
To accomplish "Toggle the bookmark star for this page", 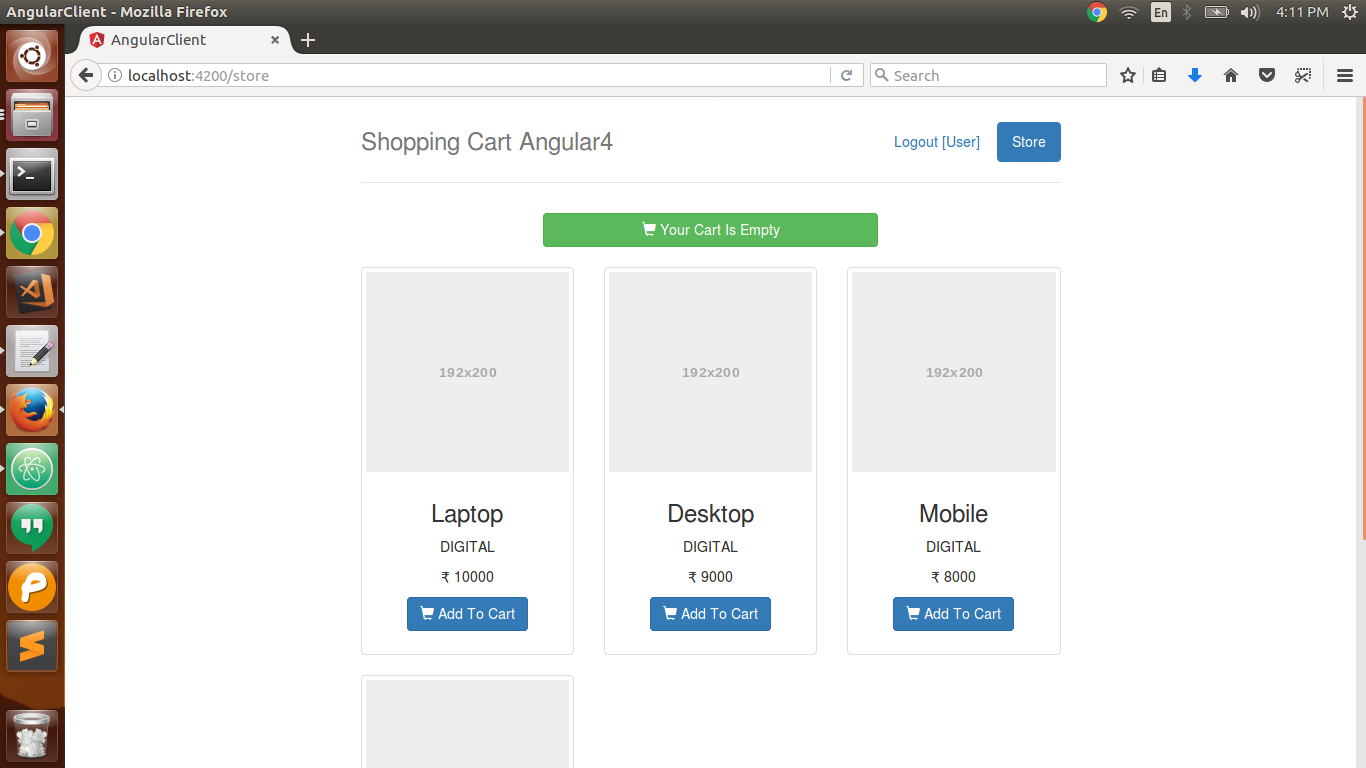I will click(1128, 75).
